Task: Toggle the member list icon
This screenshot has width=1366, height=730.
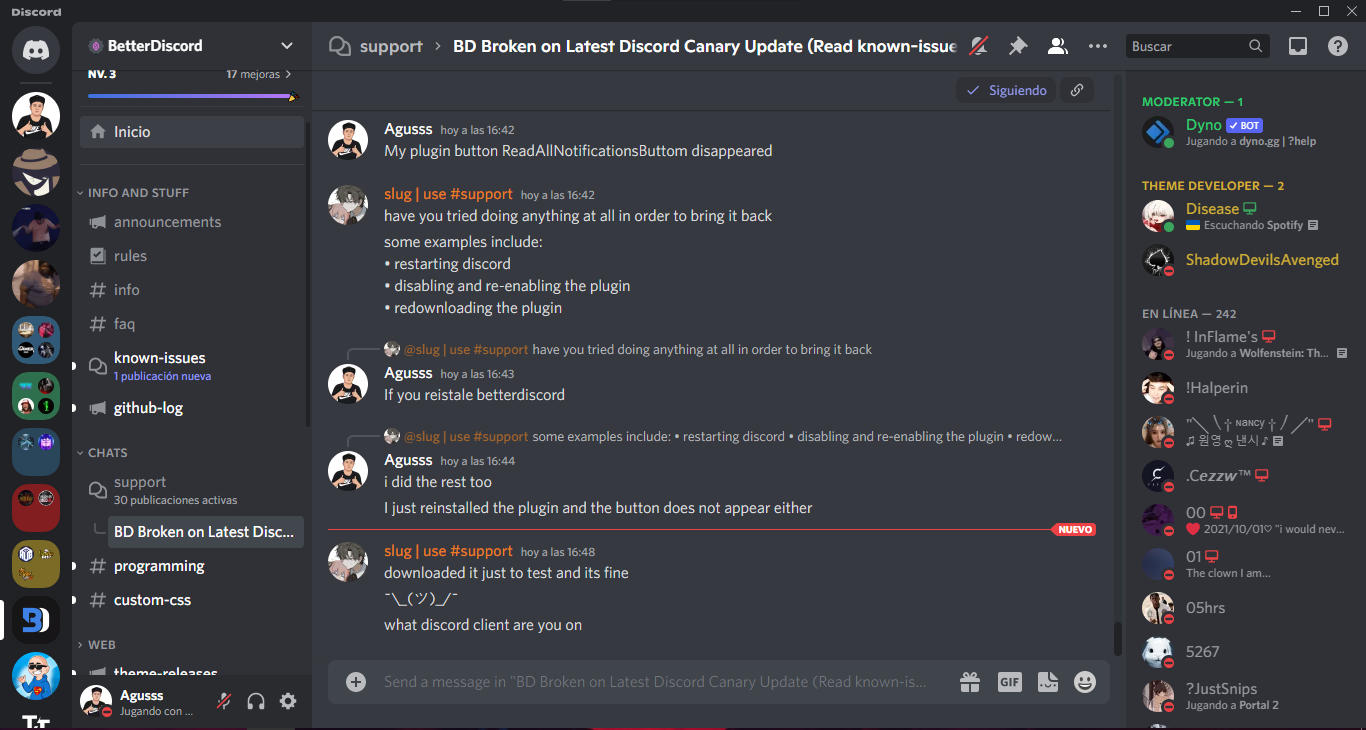Action: pyautogui.click(x=1057, y=46)
